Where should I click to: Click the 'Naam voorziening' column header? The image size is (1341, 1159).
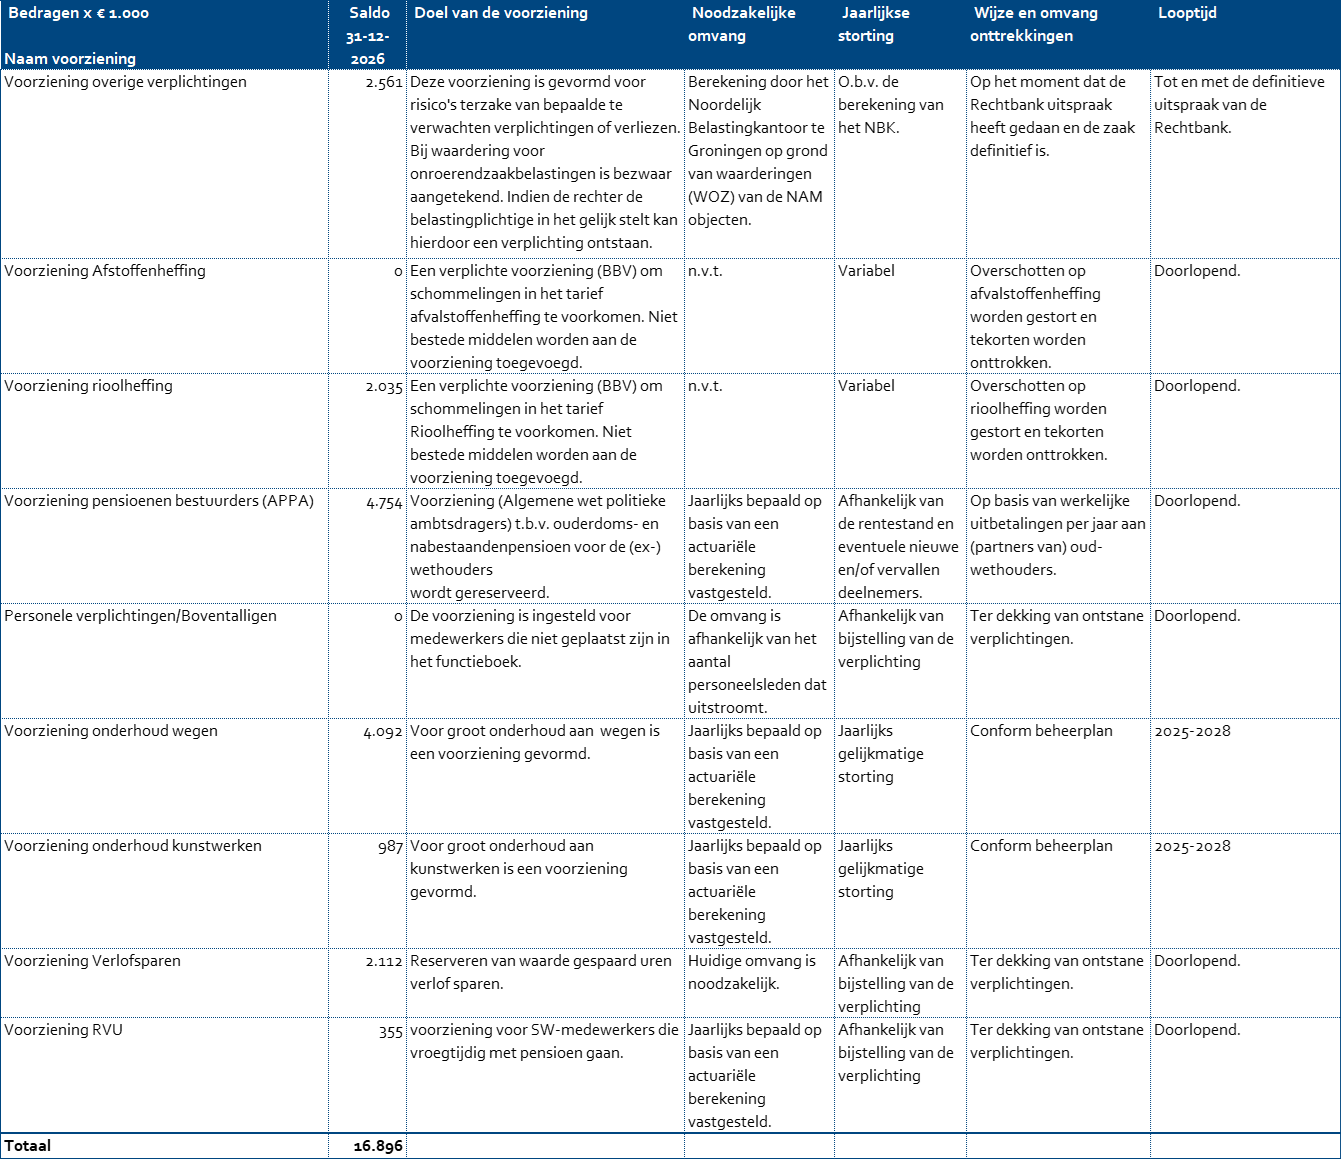pos(70,59)
